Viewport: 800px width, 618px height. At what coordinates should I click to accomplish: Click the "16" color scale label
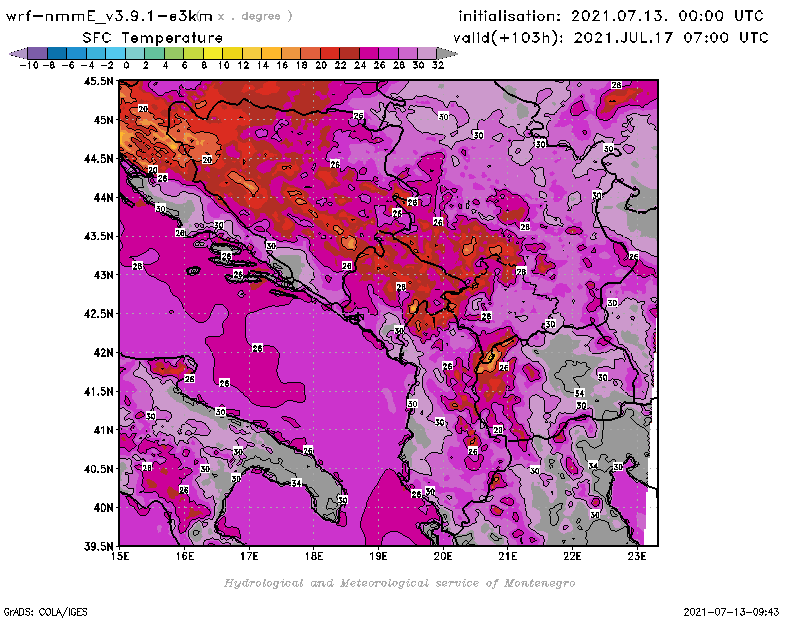tap(282, 65)
